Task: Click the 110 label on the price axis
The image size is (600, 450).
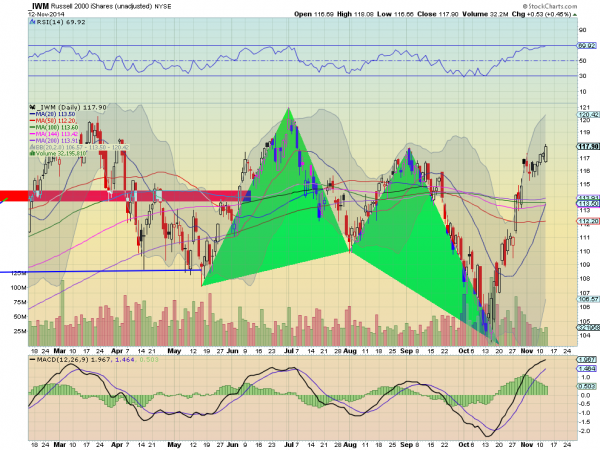Action: tap(584, 251)
